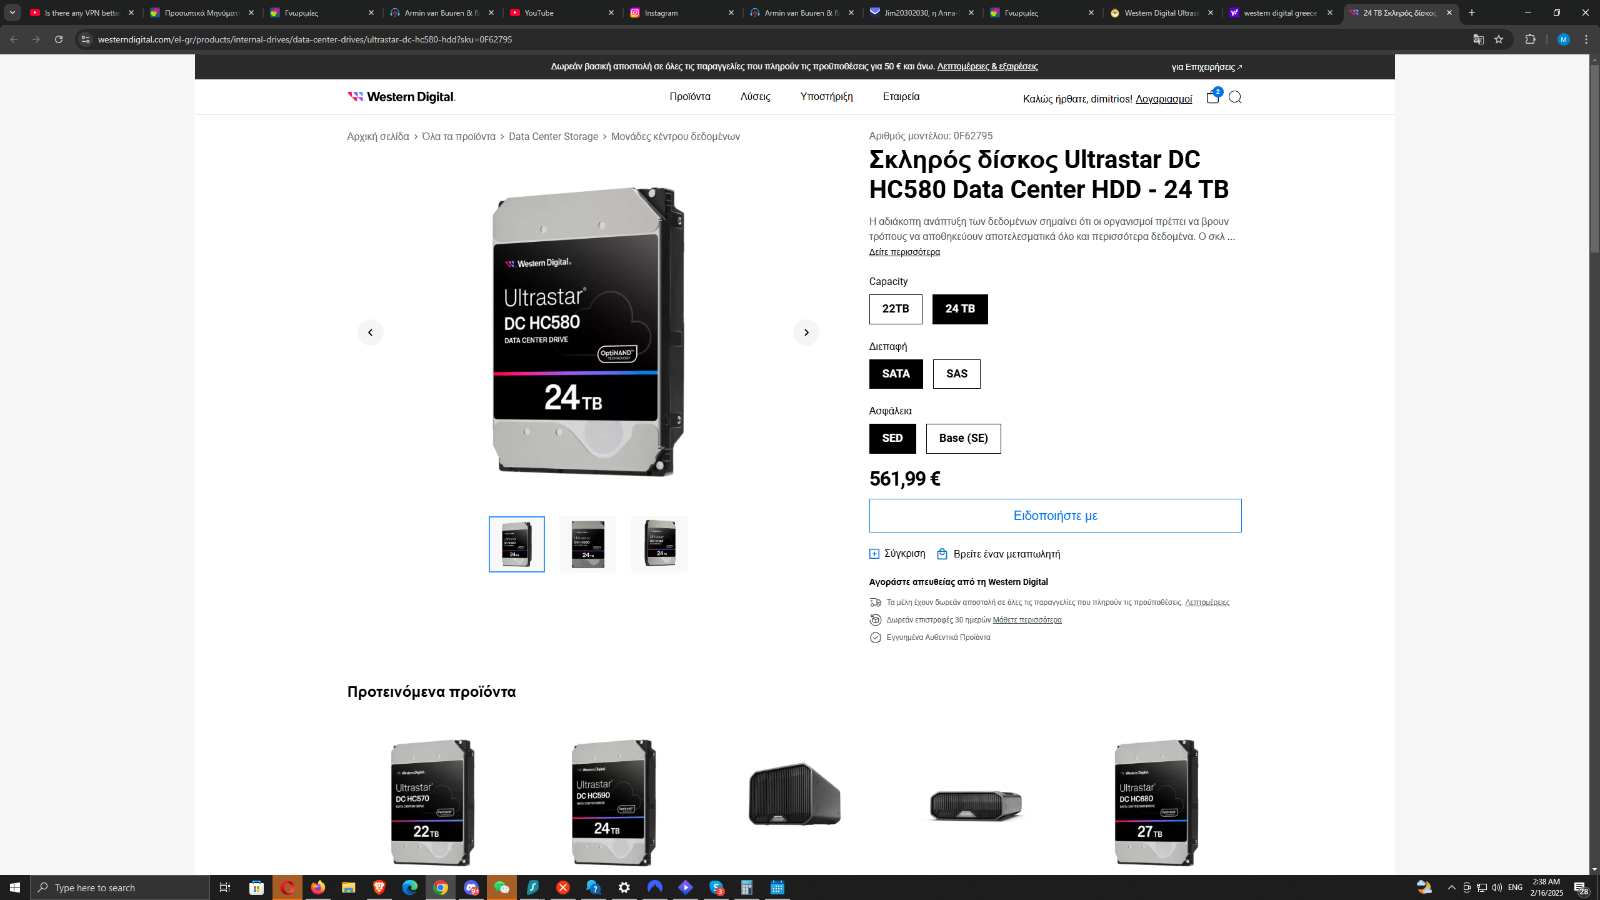The height and width of the screenshot is (900, 1600).
Task: Open the Εταιρεία navigation menu
Action: (x=901, y=97)
